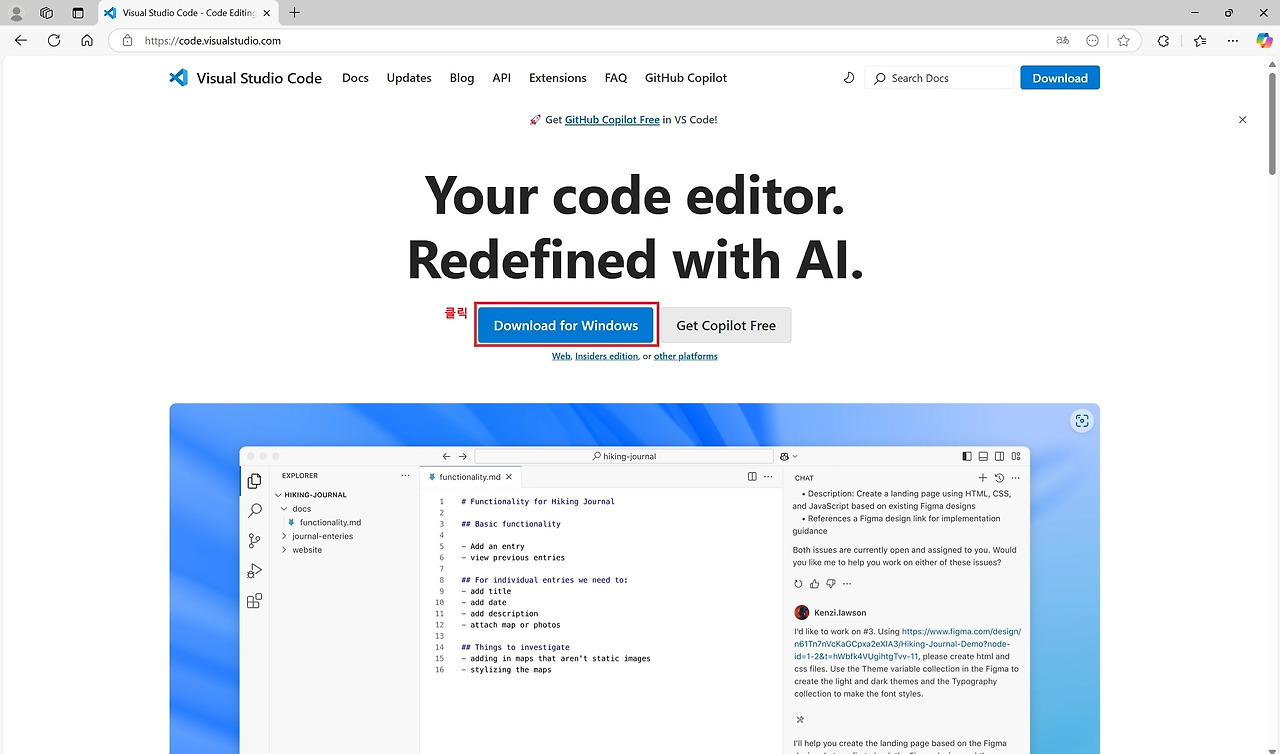This screenshot has height=754, width=1280.
Task: Click the Download button in the header
Action: tap(1060, 78)
